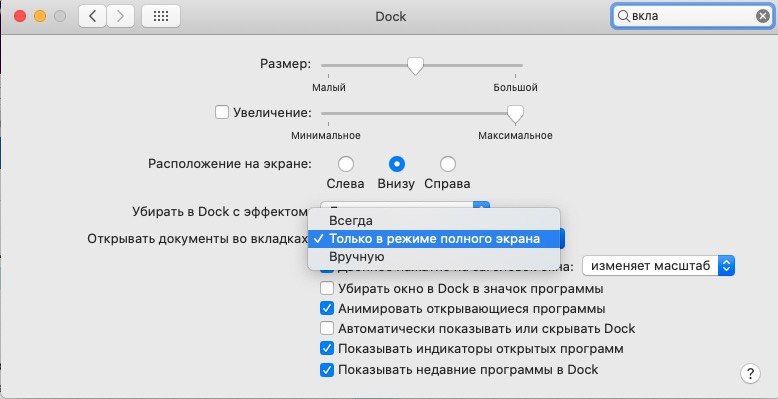Viewport: 778px width, 399px height.
Task: Click the Увеличение slider thumb
Action: 516,114
